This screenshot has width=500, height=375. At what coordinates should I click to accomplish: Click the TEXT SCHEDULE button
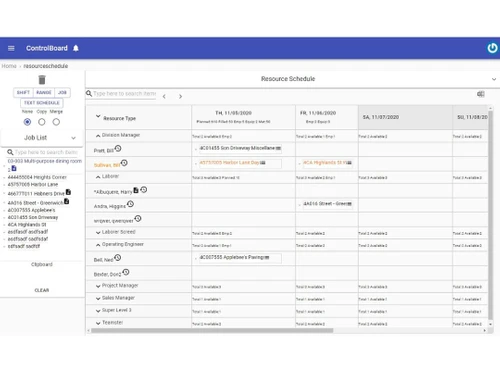42,103
